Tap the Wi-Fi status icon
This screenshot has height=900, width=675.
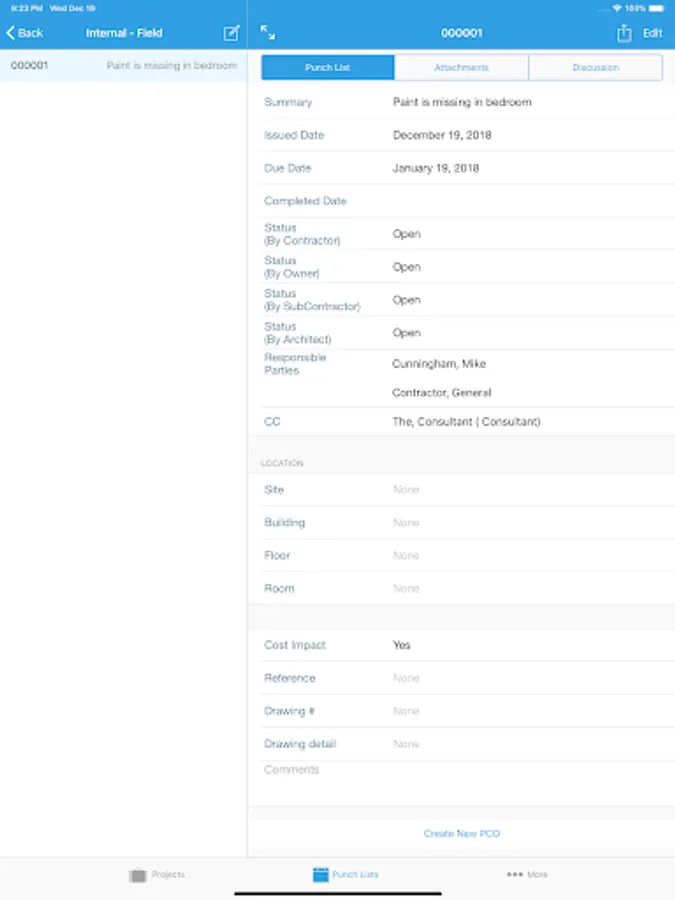tap(617, 8)
